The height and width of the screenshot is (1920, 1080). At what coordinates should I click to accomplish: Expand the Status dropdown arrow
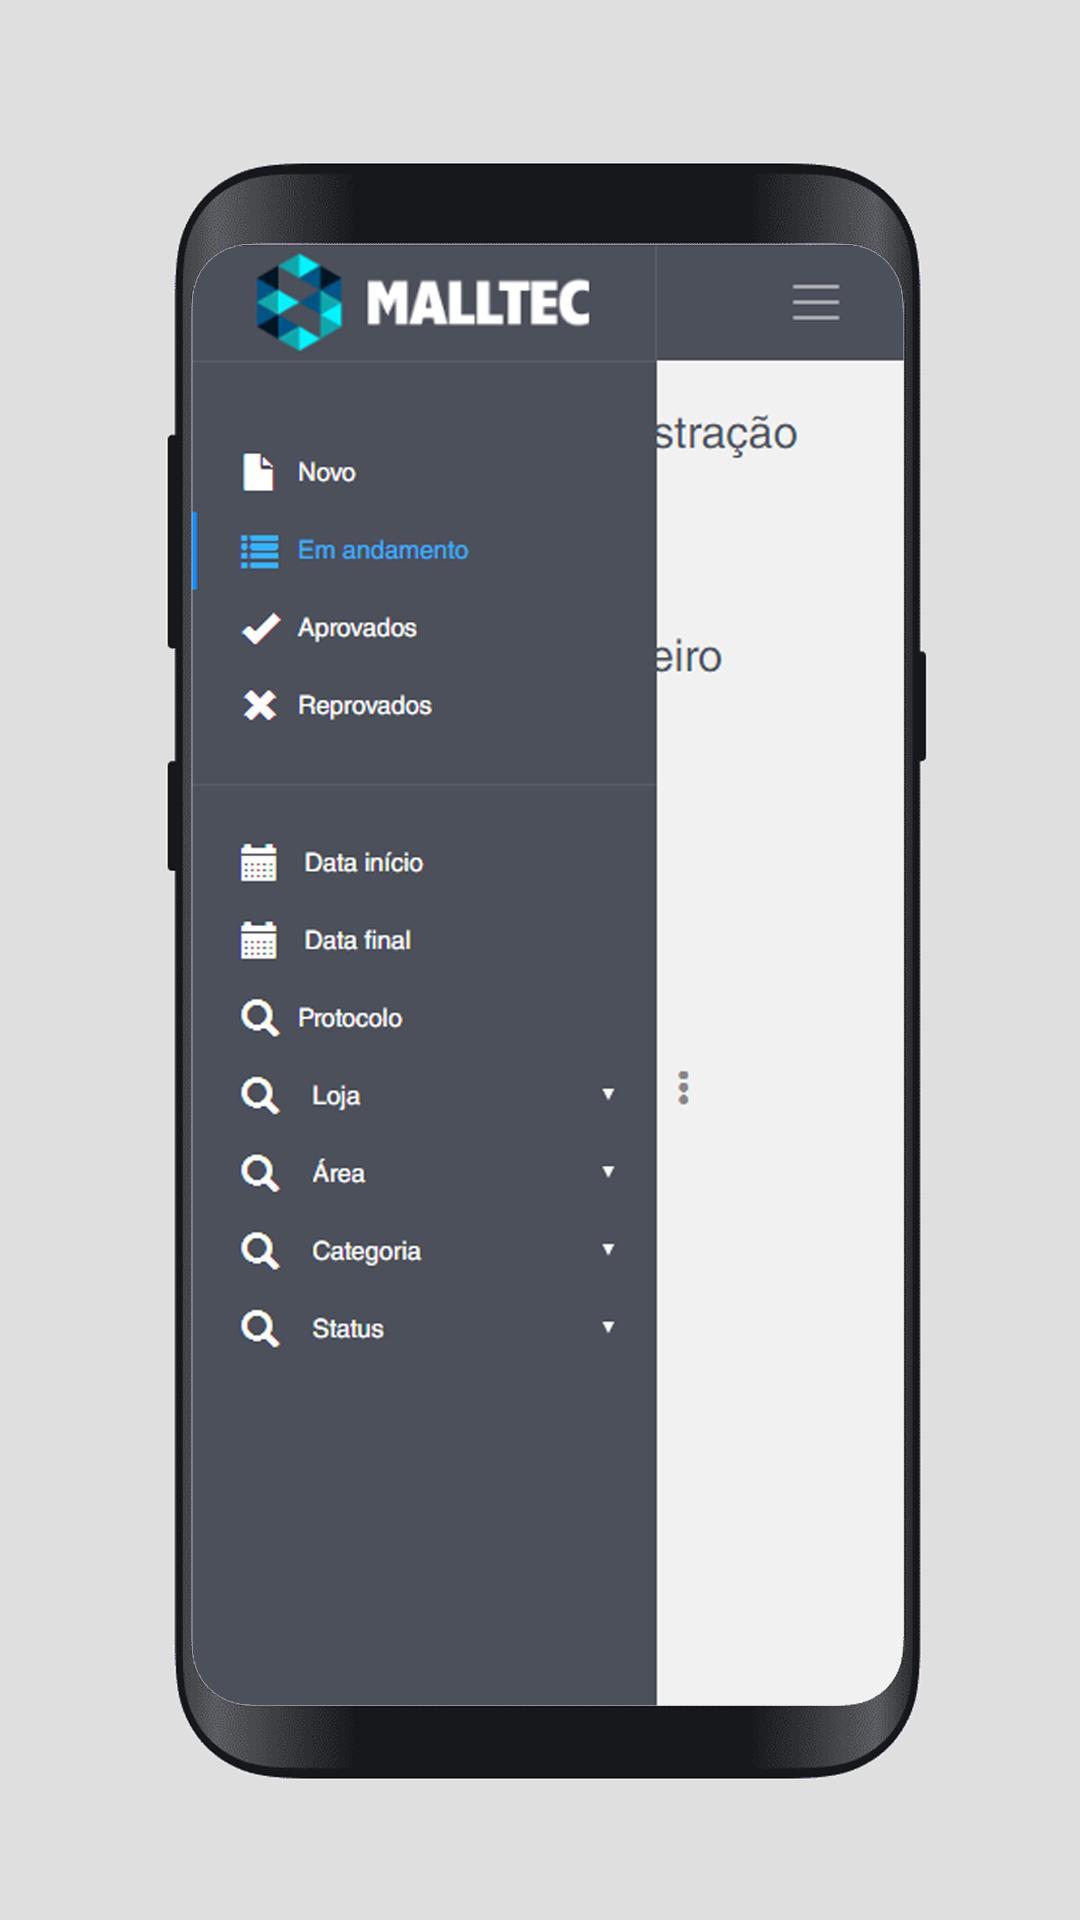(607, 1328)
